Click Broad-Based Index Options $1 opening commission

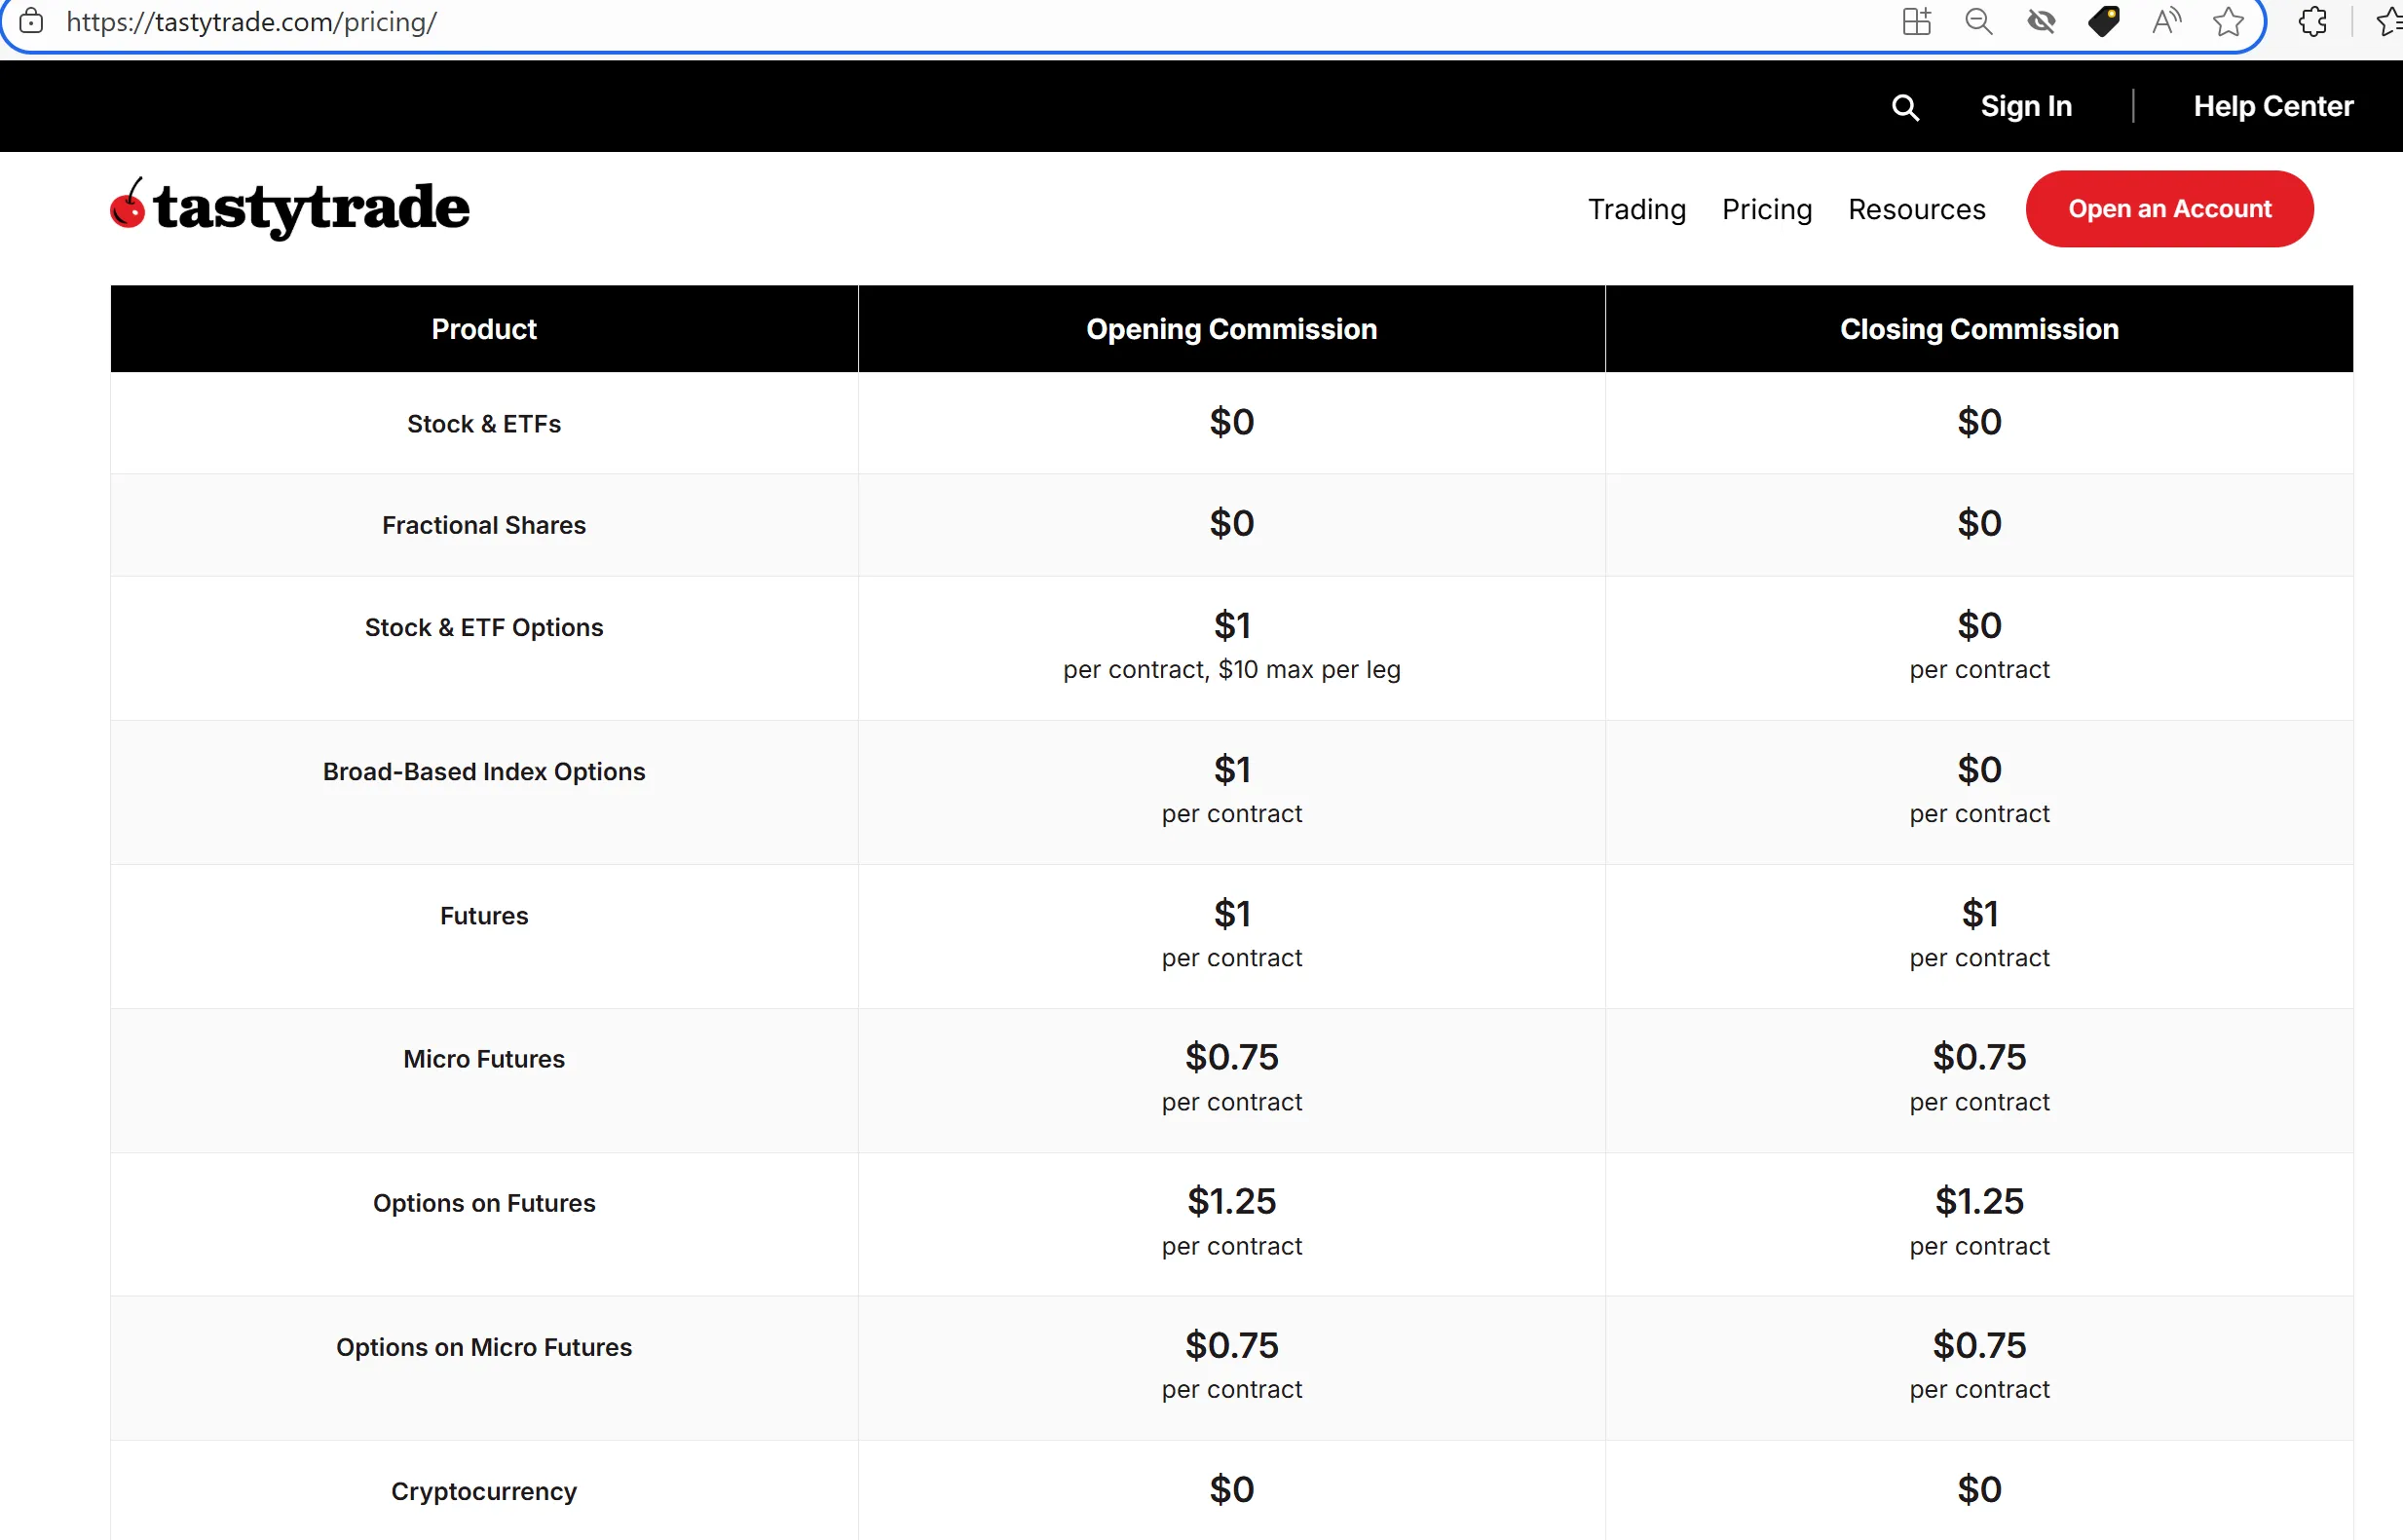click(1231, 769)
